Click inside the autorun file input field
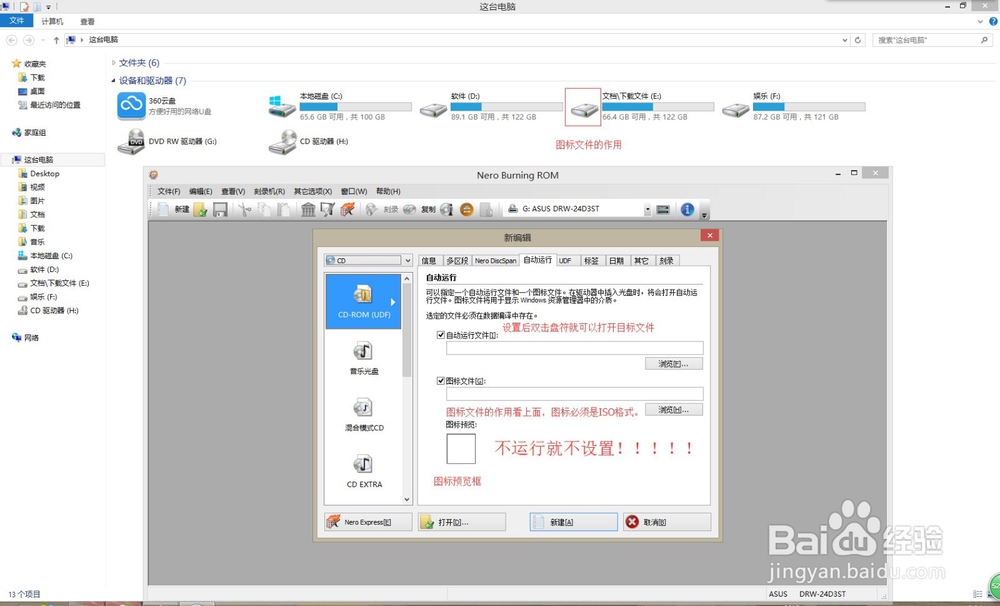The width and height of the screenshot is (1000, 606). click(x=560, y=348)
